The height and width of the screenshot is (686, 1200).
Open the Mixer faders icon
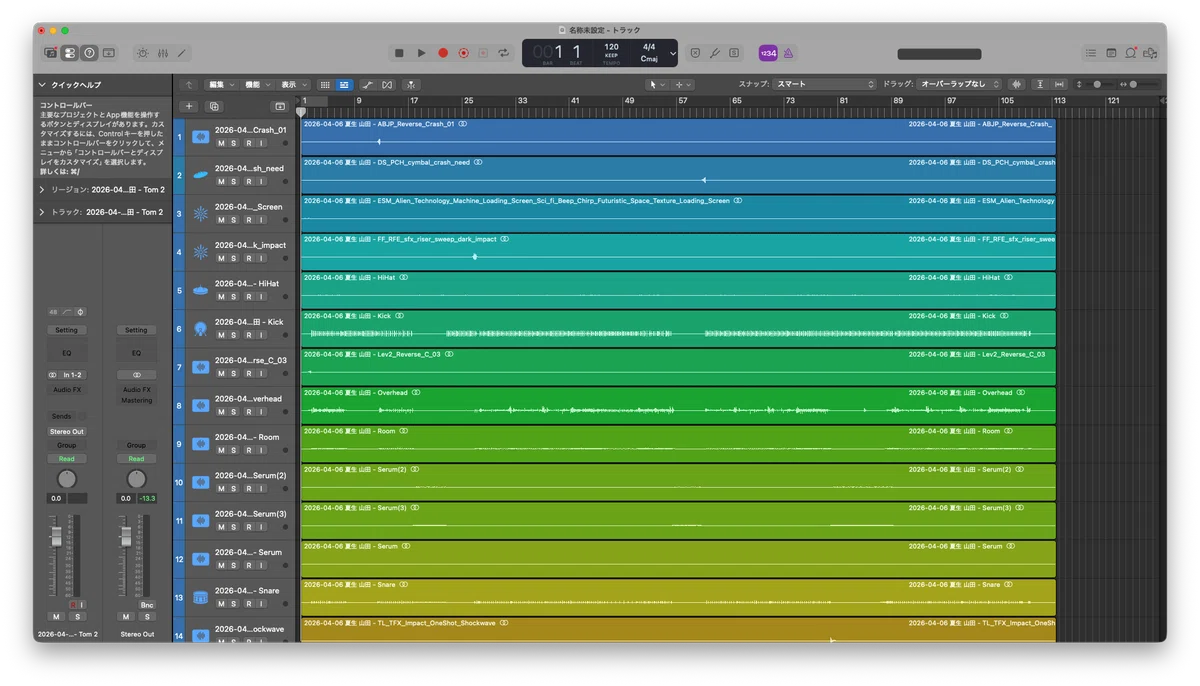[x=162, y=53]
